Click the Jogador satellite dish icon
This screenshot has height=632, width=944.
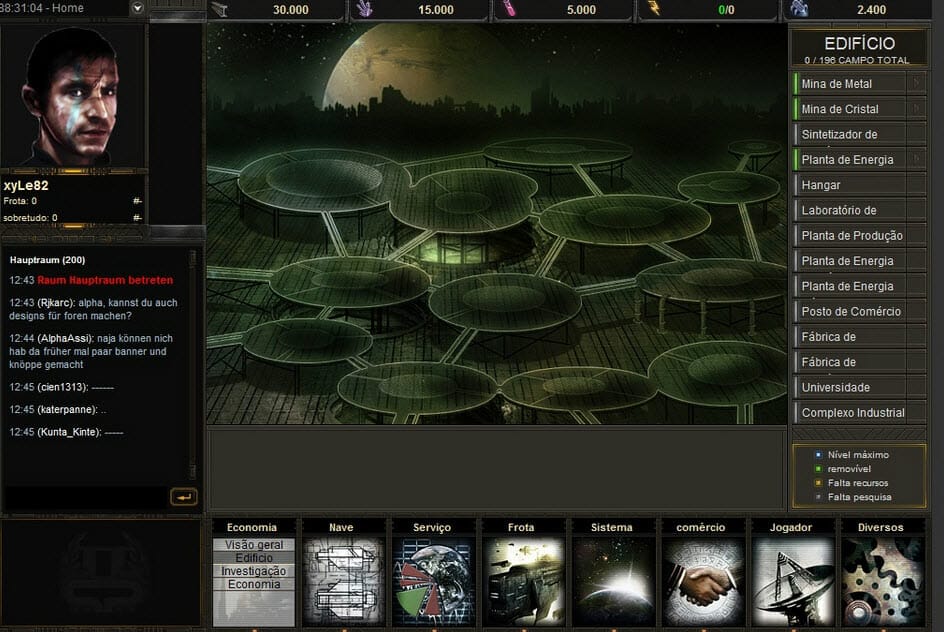(x=791, y=582)
